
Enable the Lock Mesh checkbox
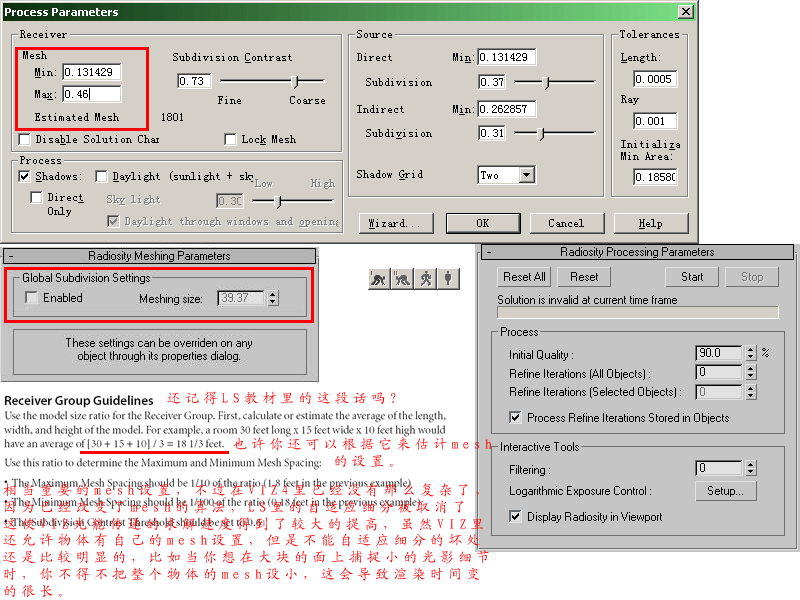[x=230, y=139]
